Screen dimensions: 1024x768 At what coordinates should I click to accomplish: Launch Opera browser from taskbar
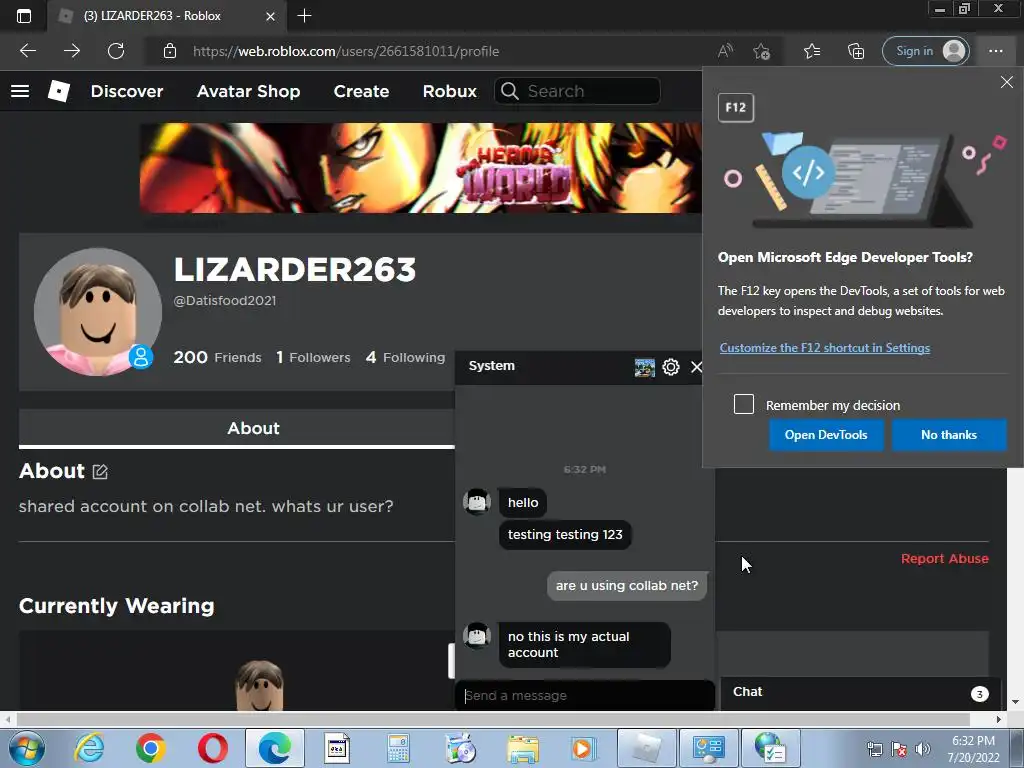(212, 748)
